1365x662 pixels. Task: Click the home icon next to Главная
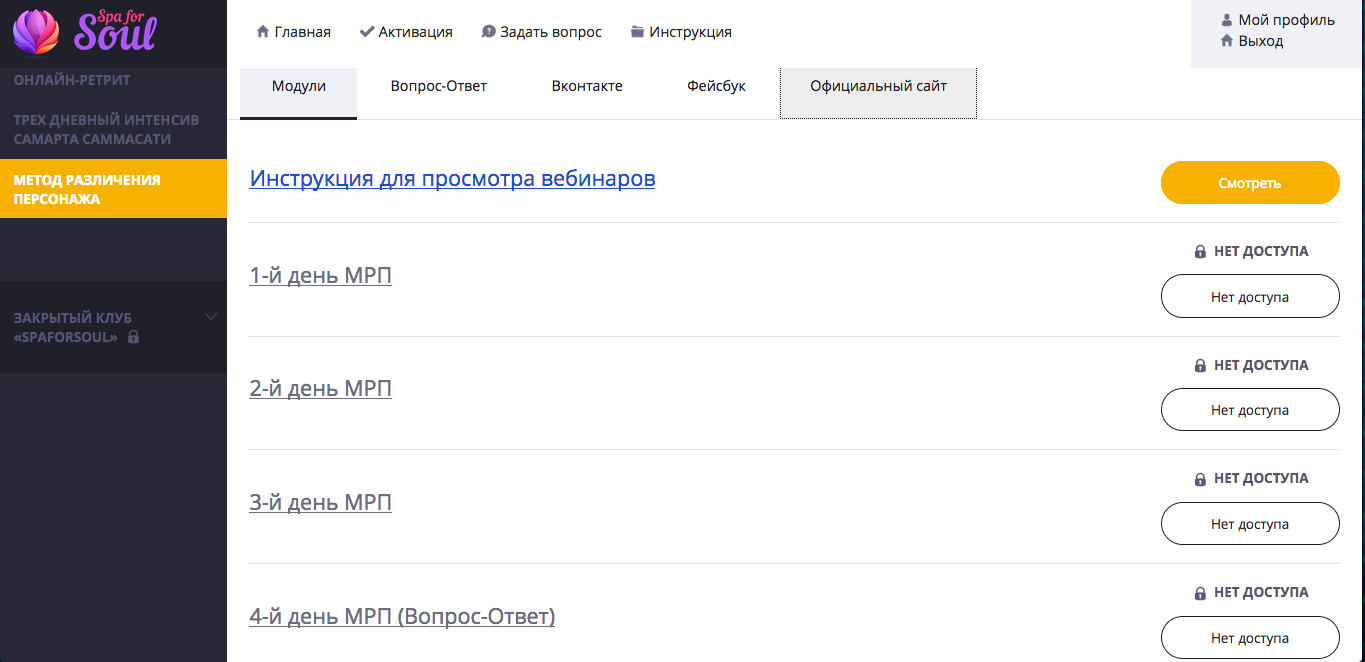tap(263, 32)
